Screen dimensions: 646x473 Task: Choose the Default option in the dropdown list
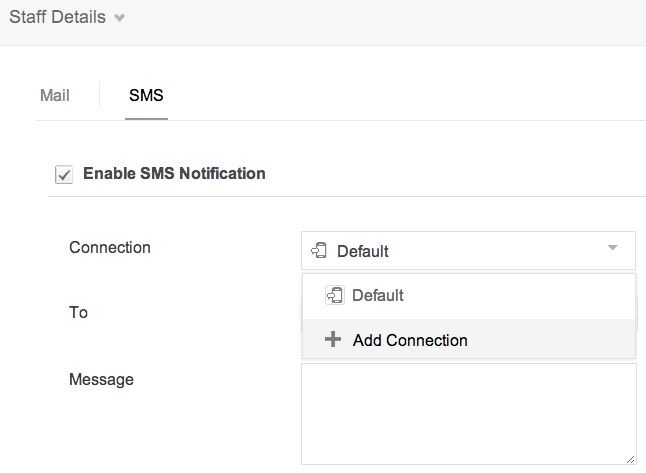click(377, 295)
